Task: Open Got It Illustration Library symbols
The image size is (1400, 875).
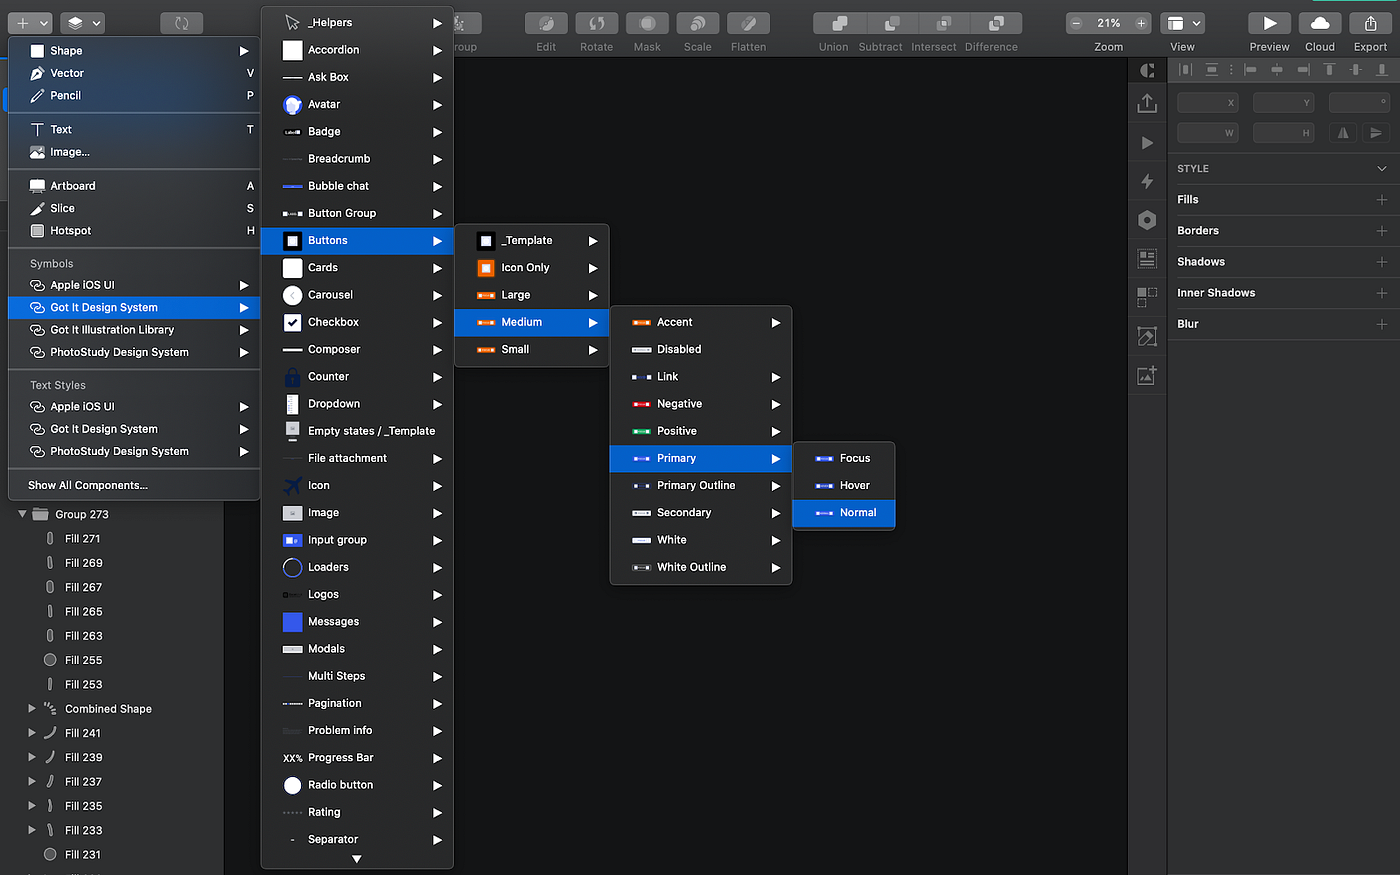Action: pyautogui.click(x=134, y=330)
